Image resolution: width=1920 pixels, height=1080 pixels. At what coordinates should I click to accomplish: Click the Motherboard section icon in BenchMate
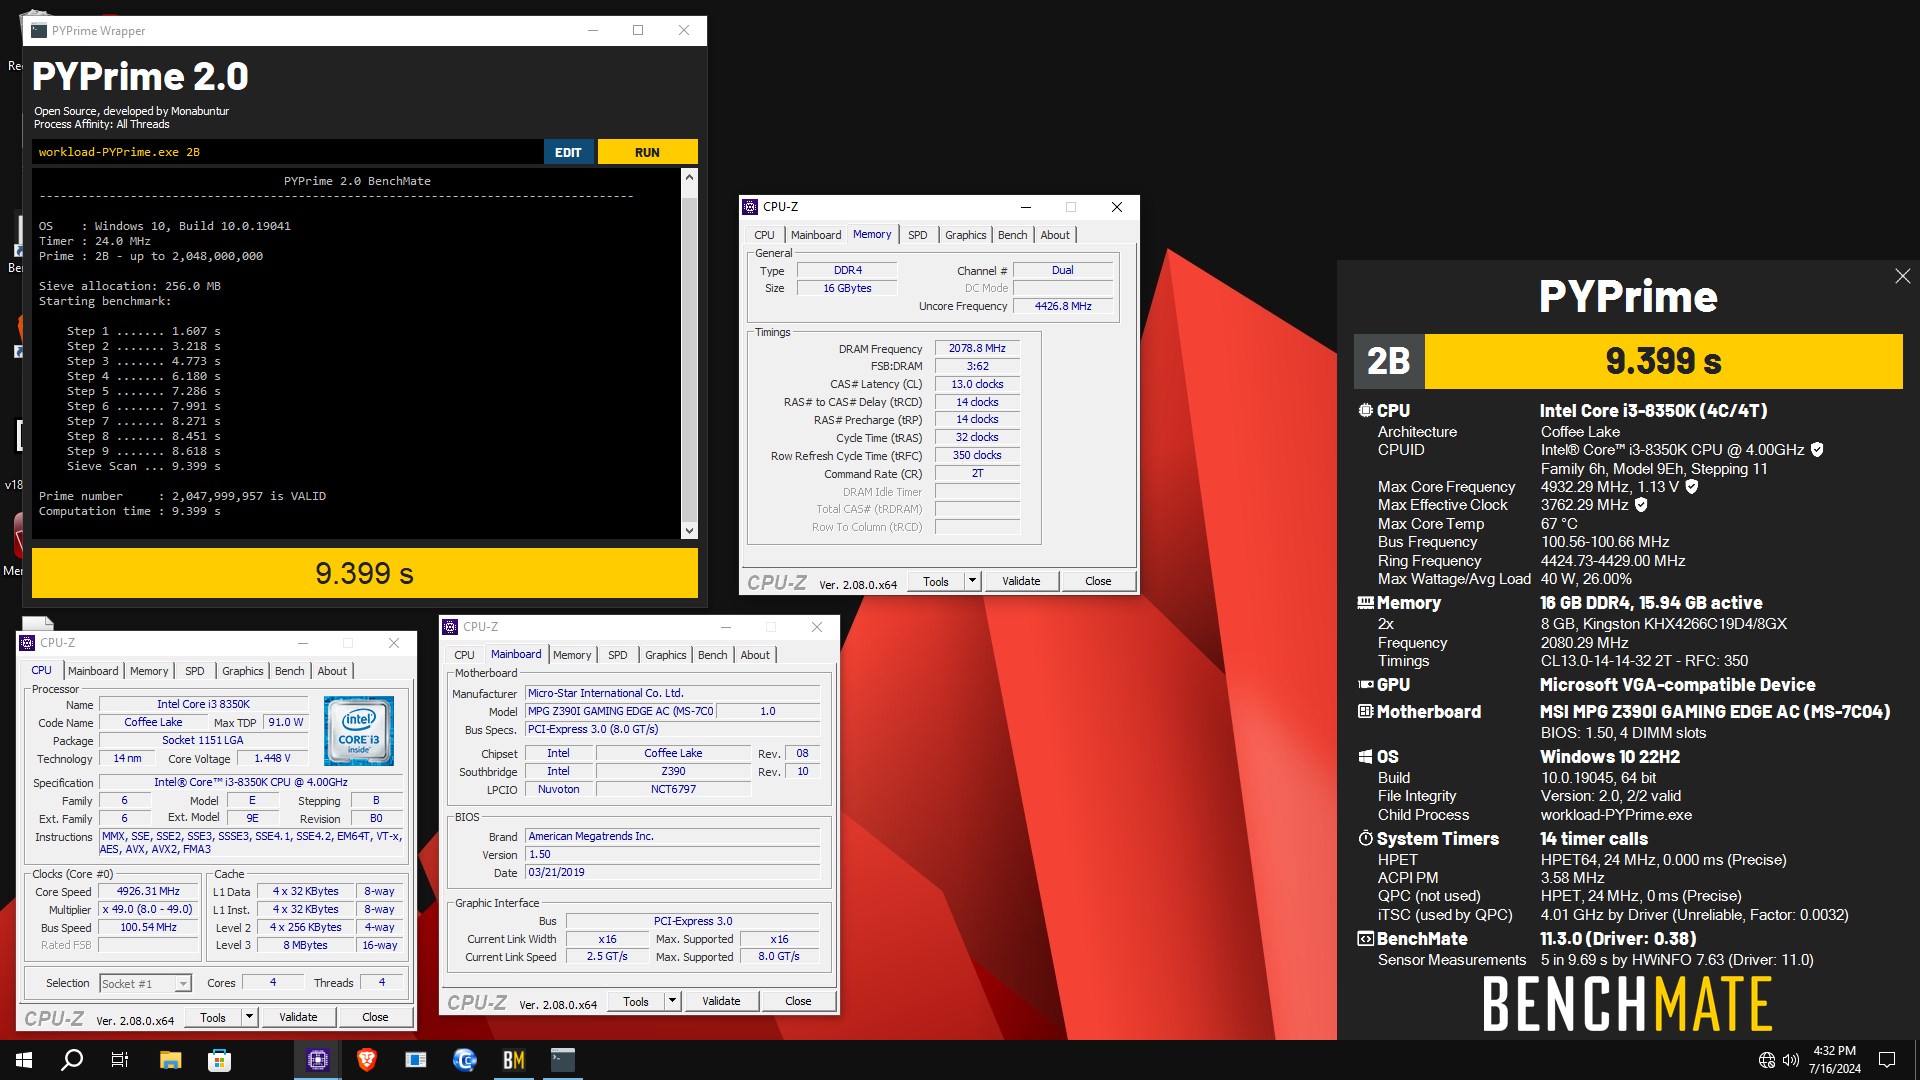(x=1365, y=712)
